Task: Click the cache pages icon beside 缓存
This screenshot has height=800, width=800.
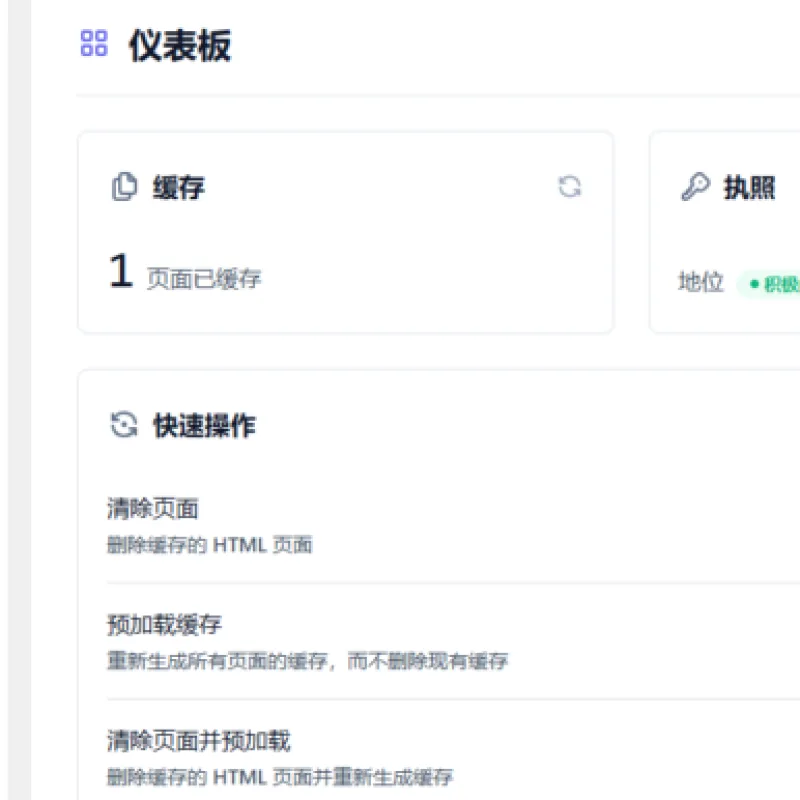Action: [124, 187]
